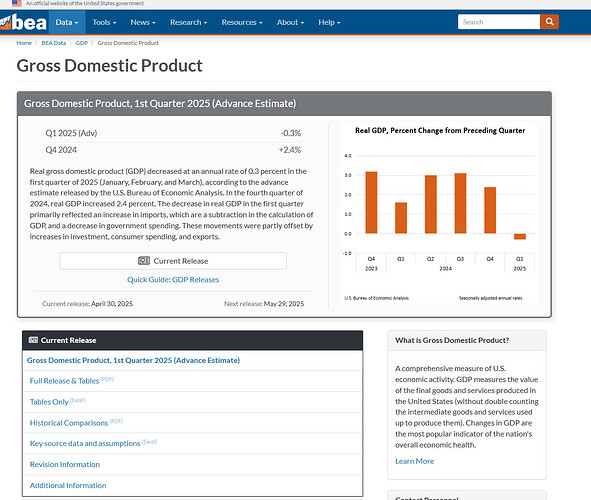Open the About dropdown

click(290, 22)
